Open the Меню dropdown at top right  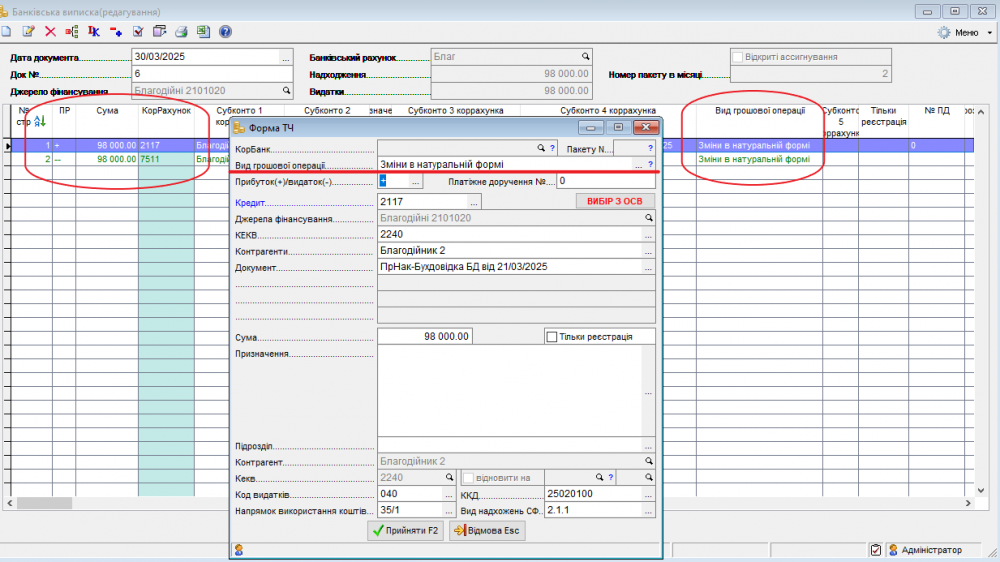point(966,32)
